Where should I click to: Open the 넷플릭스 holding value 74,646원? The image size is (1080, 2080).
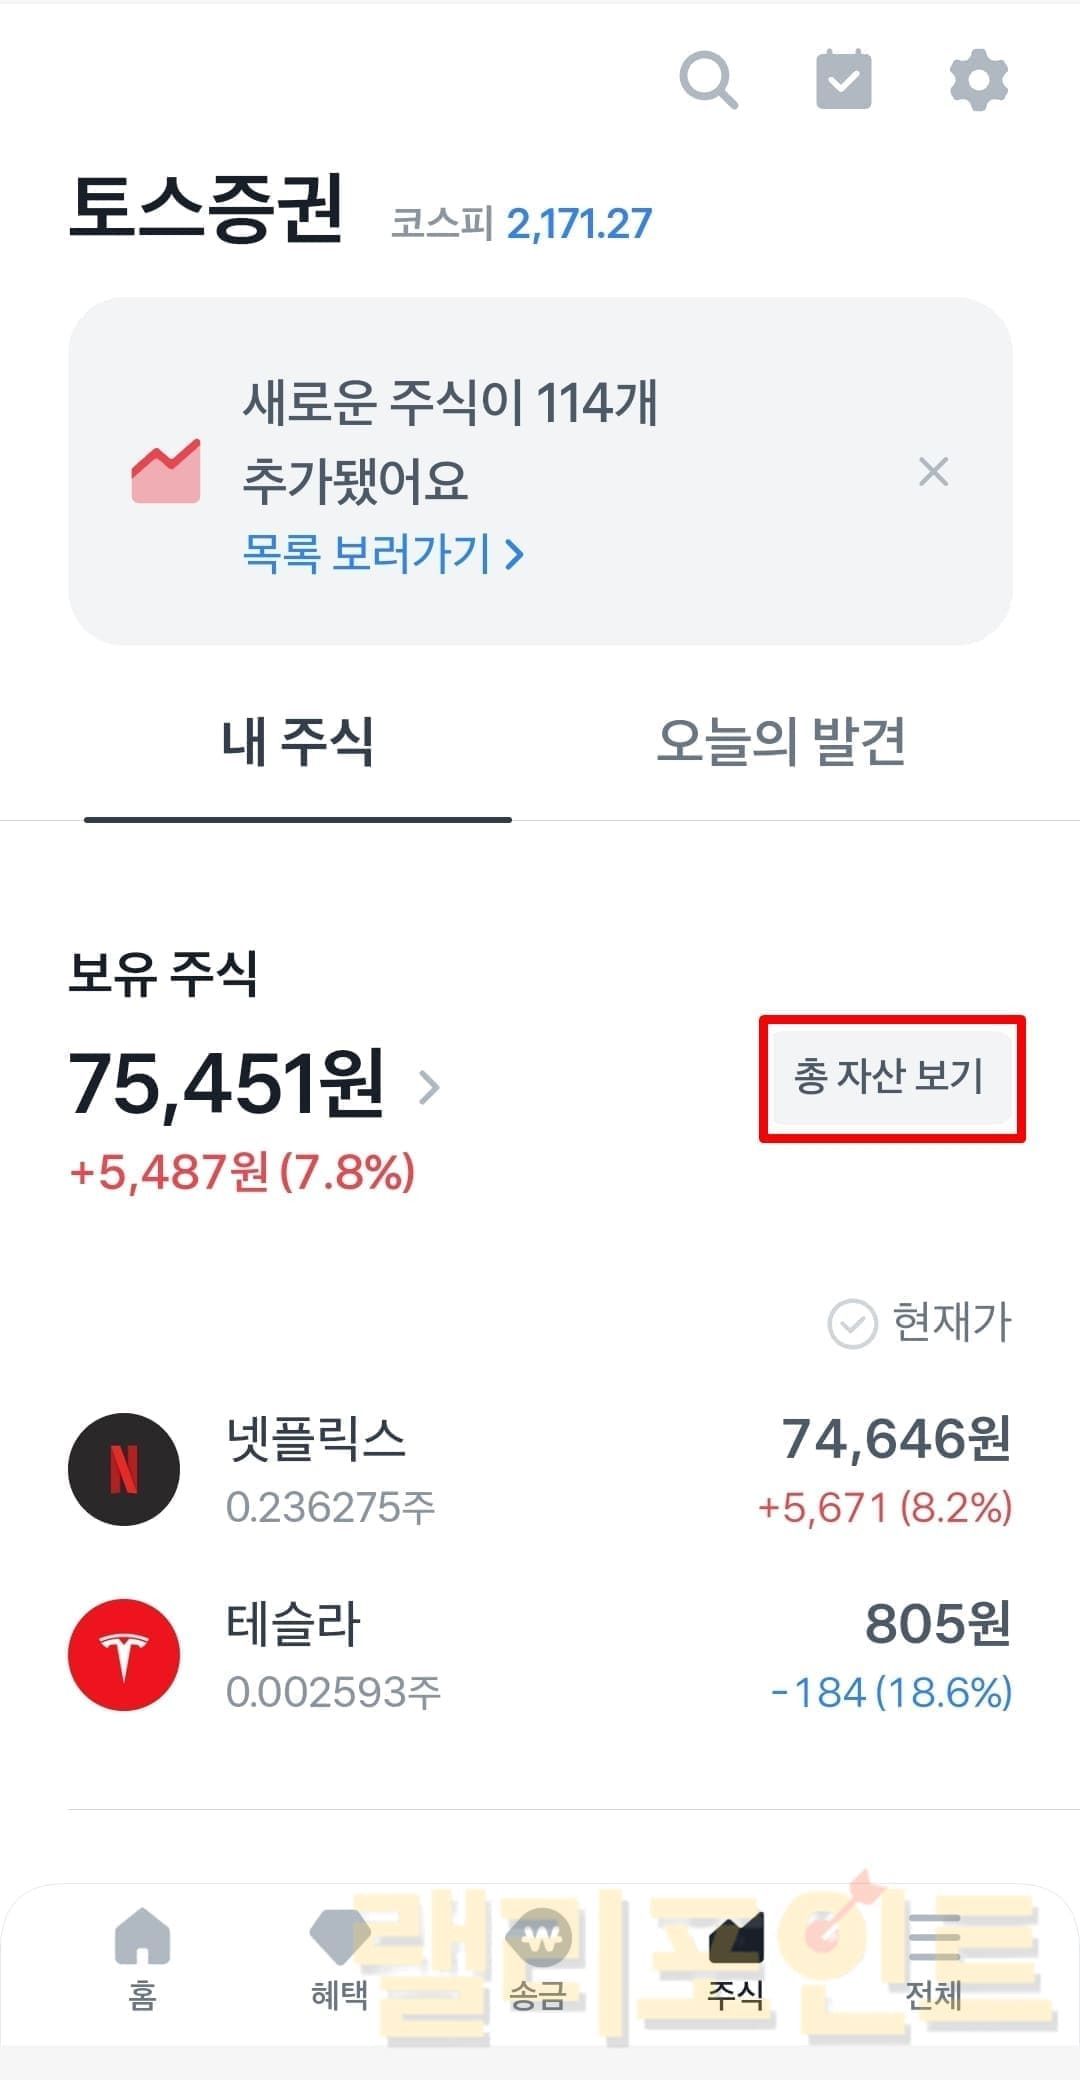[x=895, y=1439]
